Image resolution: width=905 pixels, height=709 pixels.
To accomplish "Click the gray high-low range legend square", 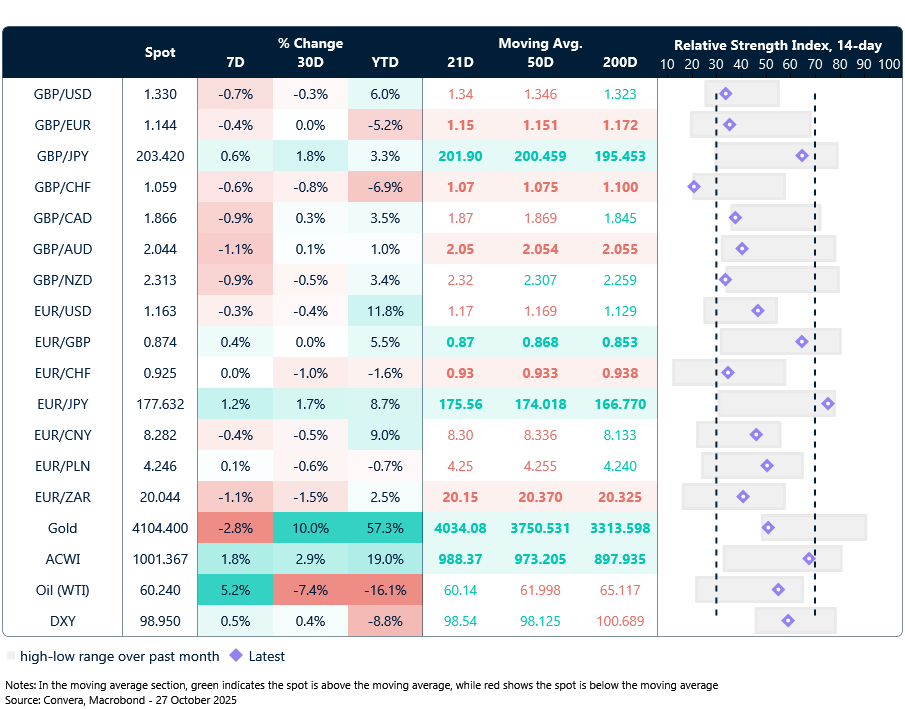I will coord(11,657).
